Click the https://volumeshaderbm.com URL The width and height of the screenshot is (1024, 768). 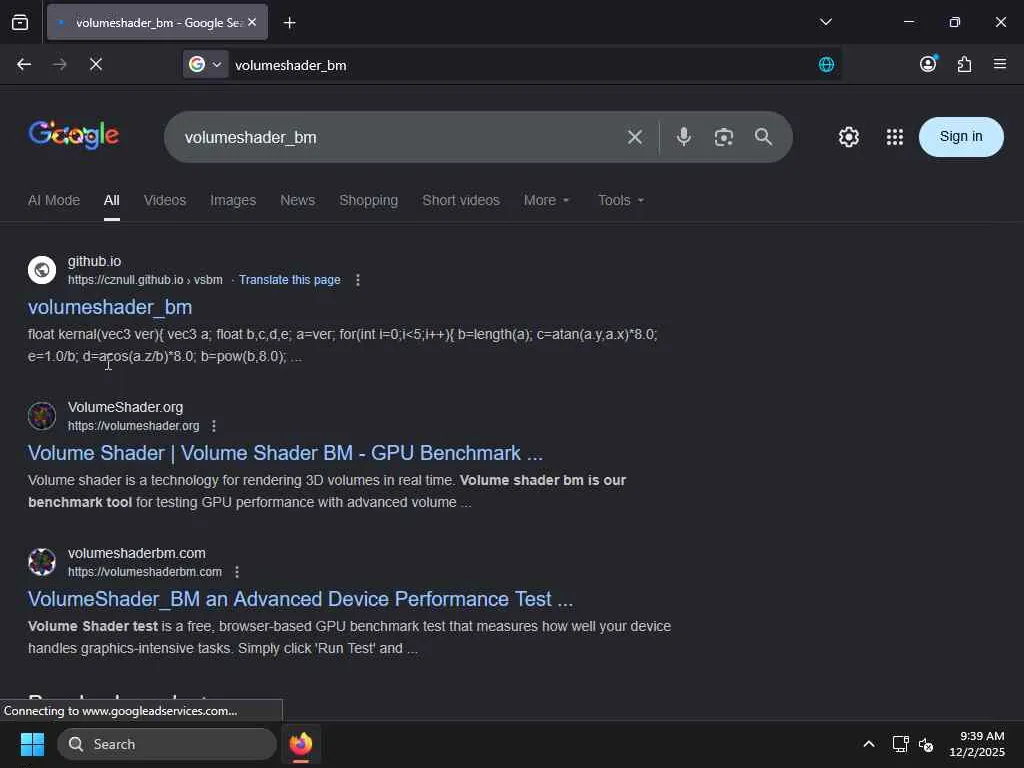point(144,571)
